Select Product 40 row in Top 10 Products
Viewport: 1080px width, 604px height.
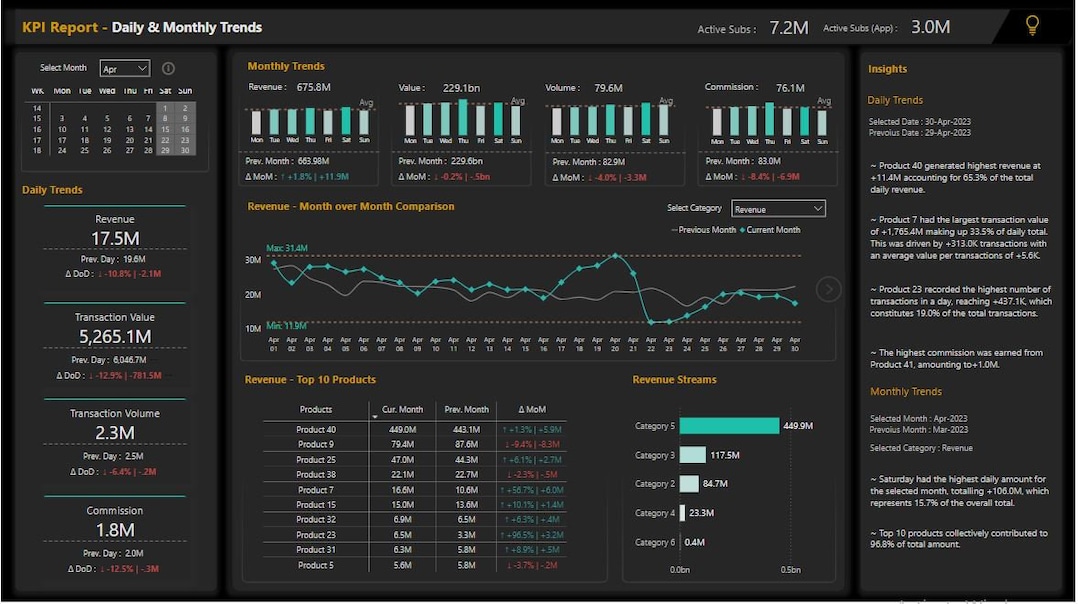tap(318, 427)
